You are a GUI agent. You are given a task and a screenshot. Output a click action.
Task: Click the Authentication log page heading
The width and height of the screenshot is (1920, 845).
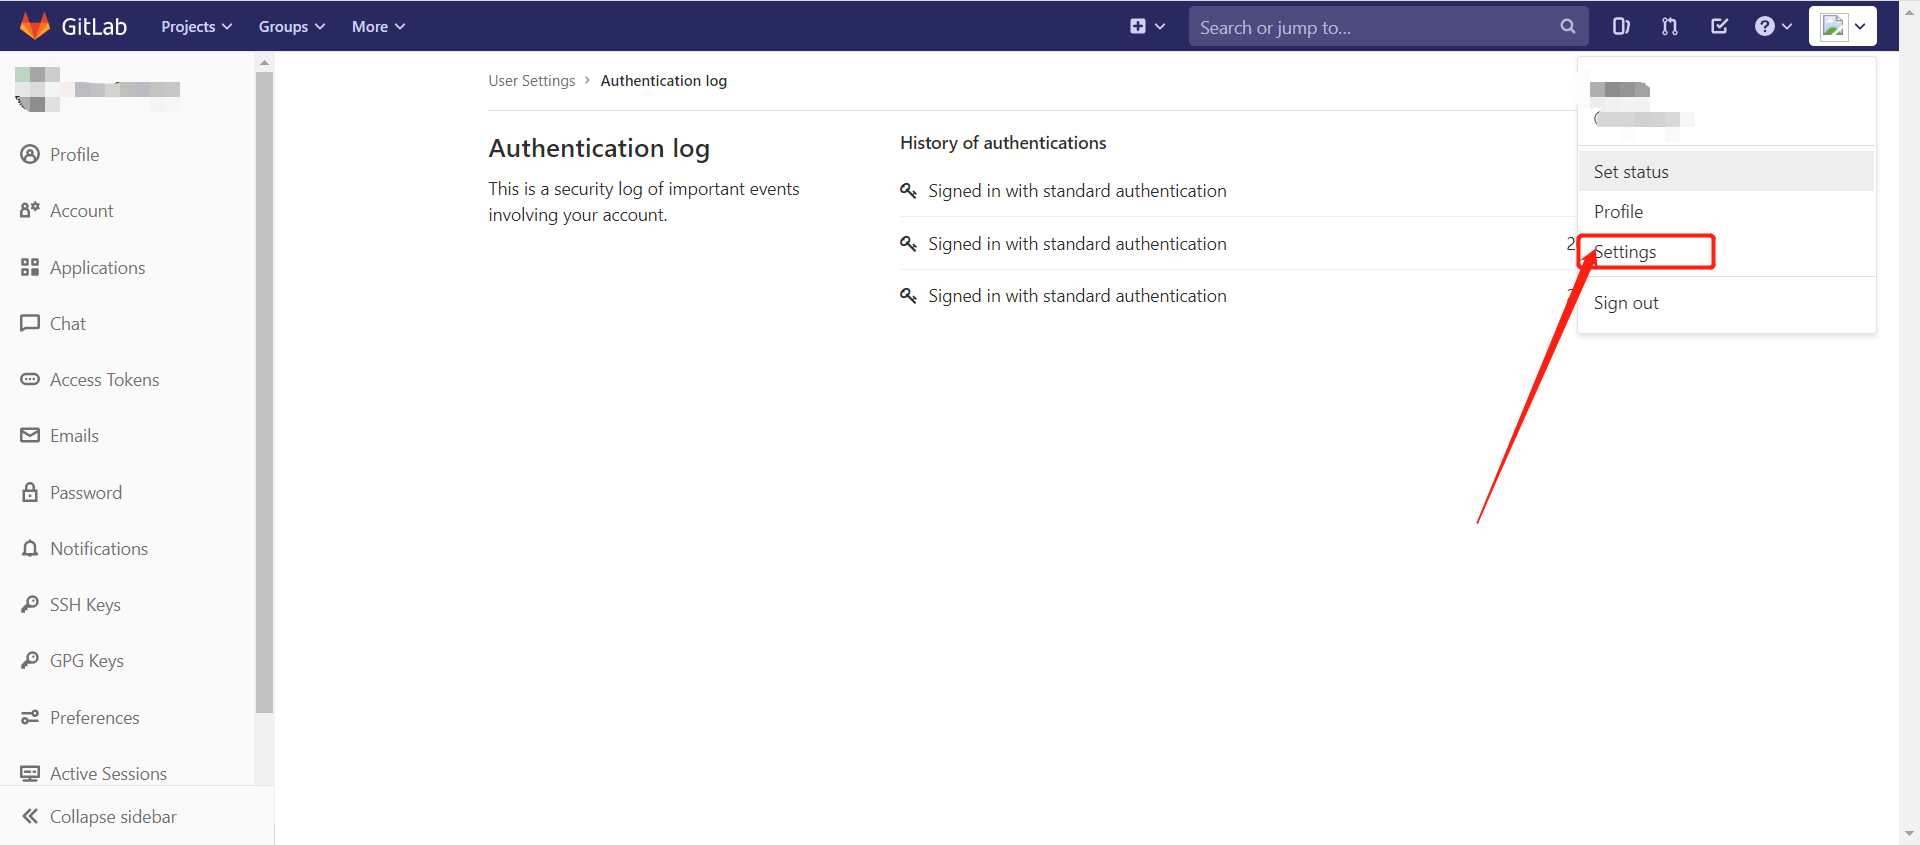pos(599,148)
